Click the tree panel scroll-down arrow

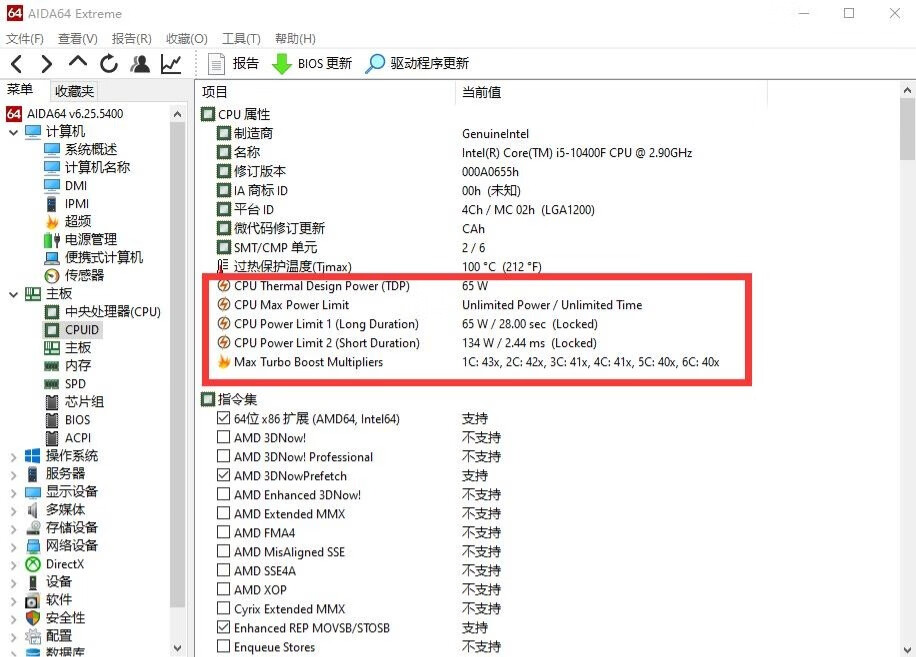[178, 648]
